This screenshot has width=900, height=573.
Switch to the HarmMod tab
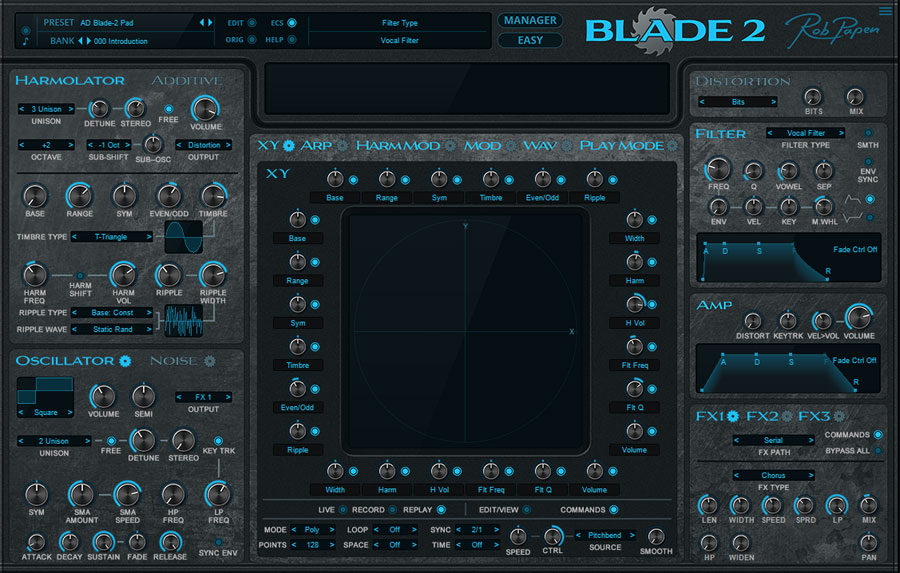(398, 145)
